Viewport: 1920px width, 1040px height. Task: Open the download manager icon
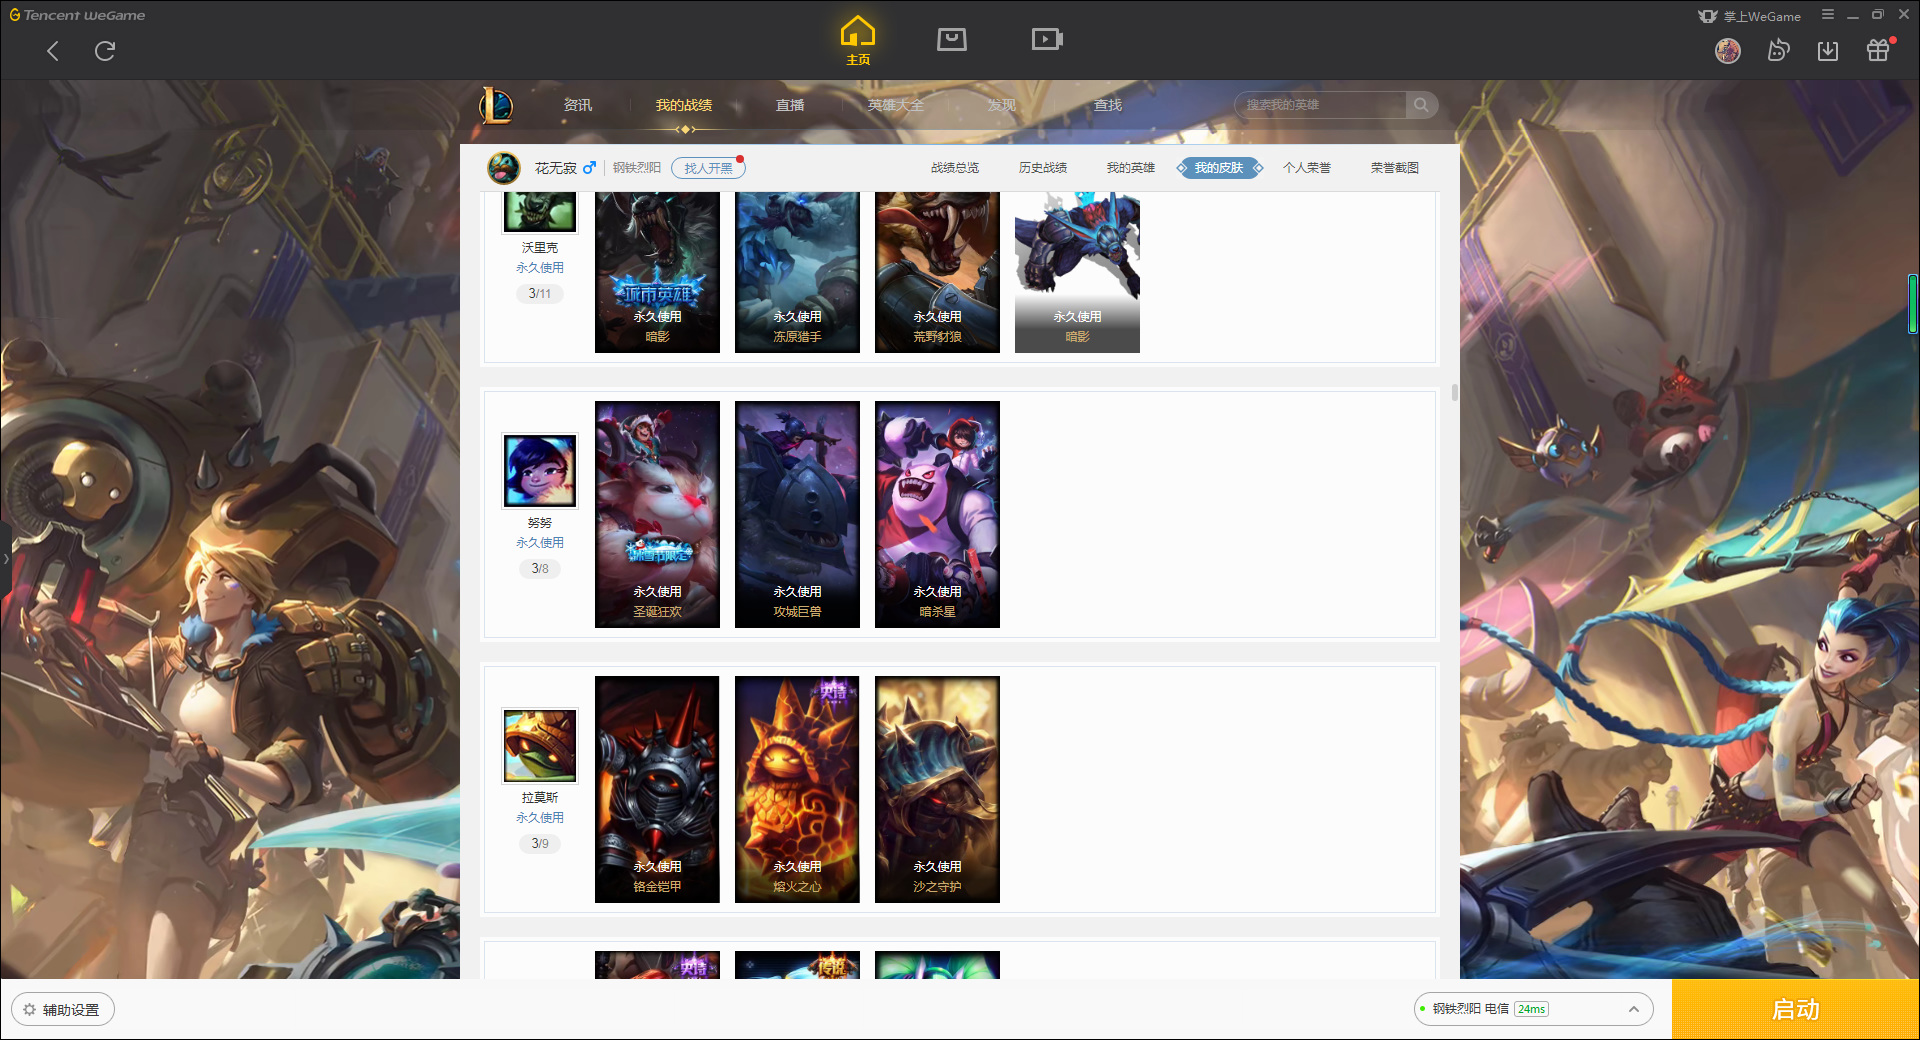[x=1828, y=51]
